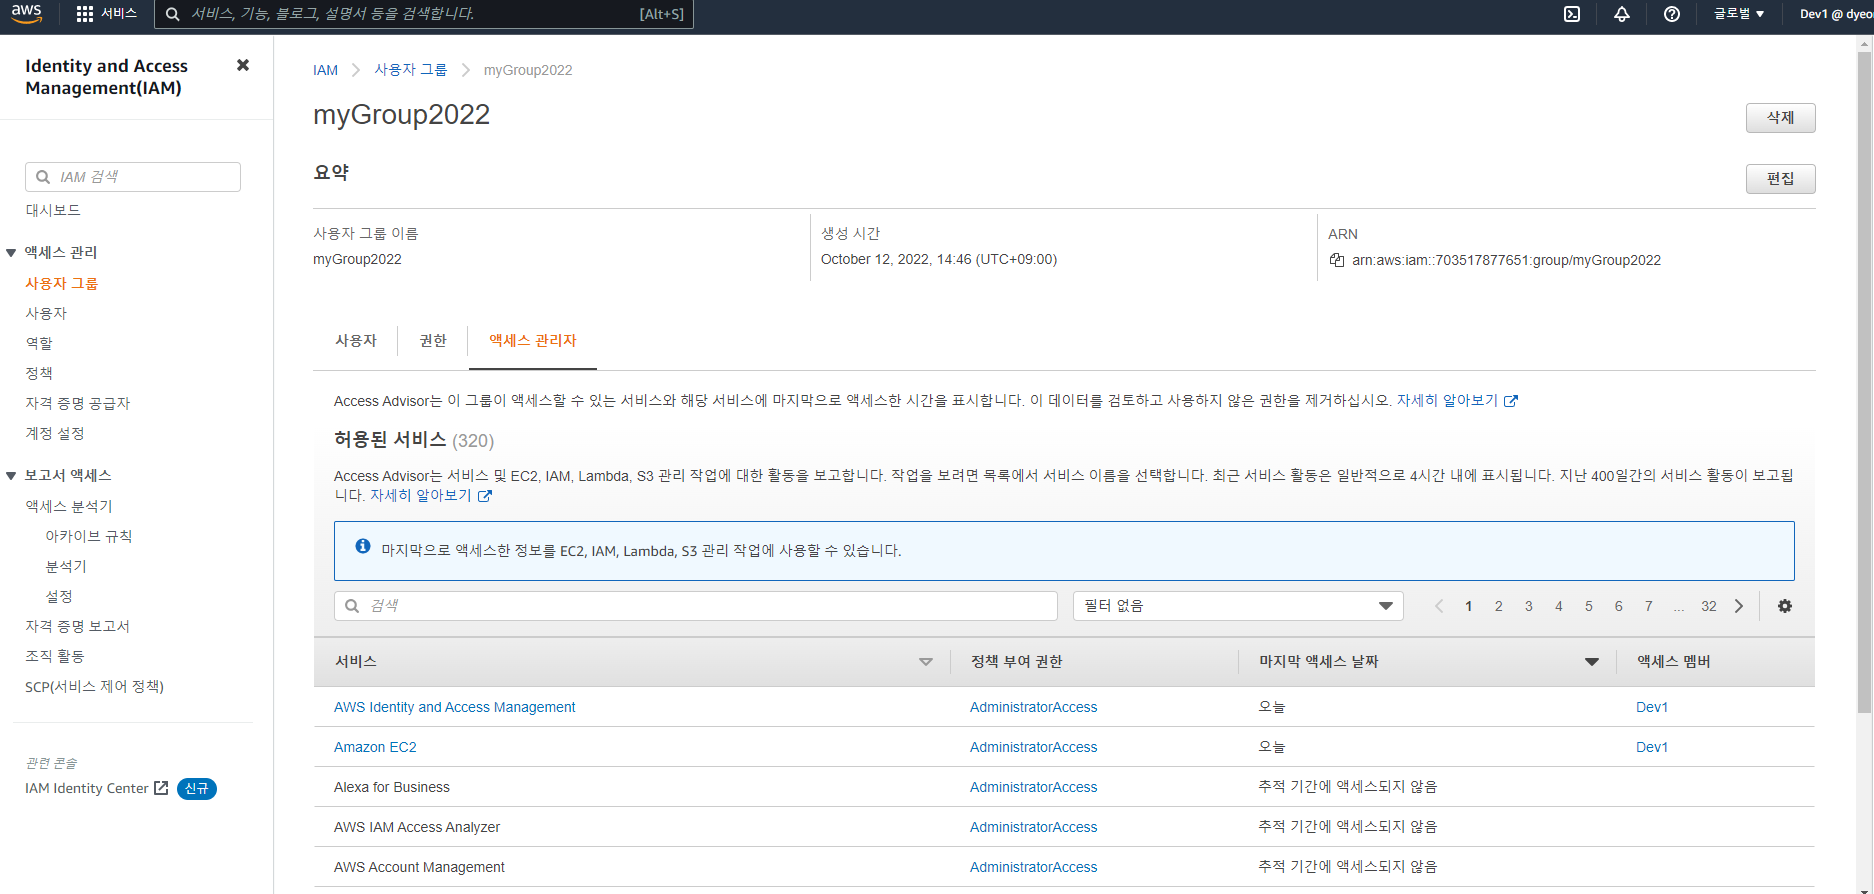Collapse the 액세스 관리 section

pyautogui.click(x=11, y=253)
